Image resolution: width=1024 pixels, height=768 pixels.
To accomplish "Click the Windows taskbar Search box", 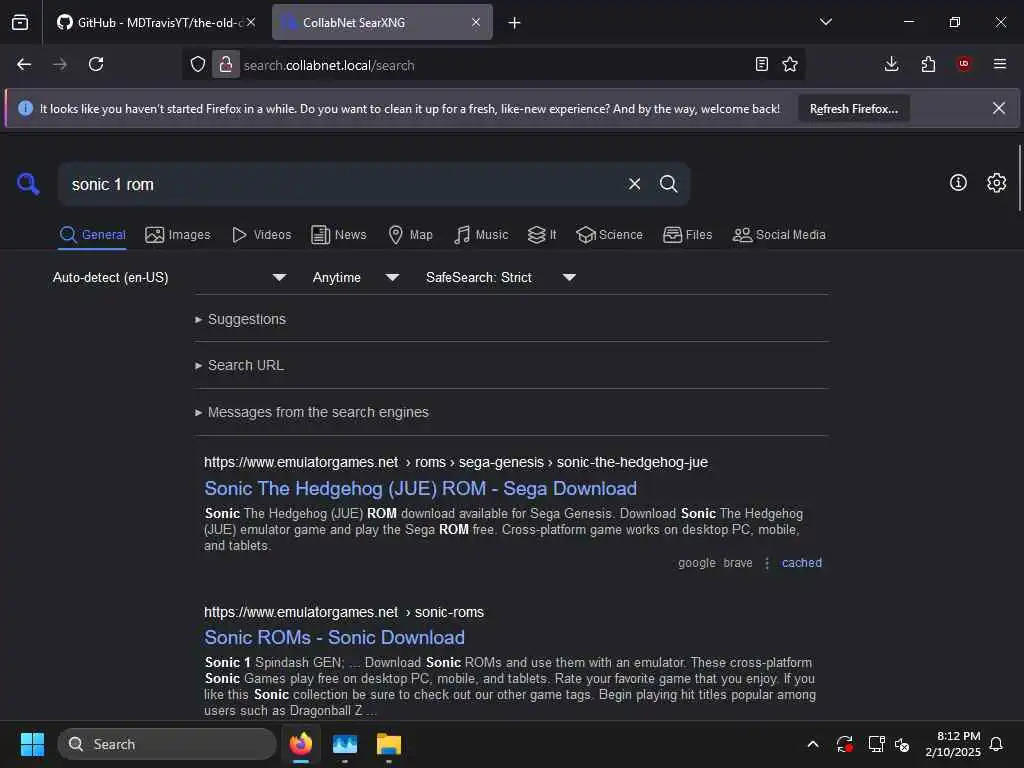I will point(167,744).
